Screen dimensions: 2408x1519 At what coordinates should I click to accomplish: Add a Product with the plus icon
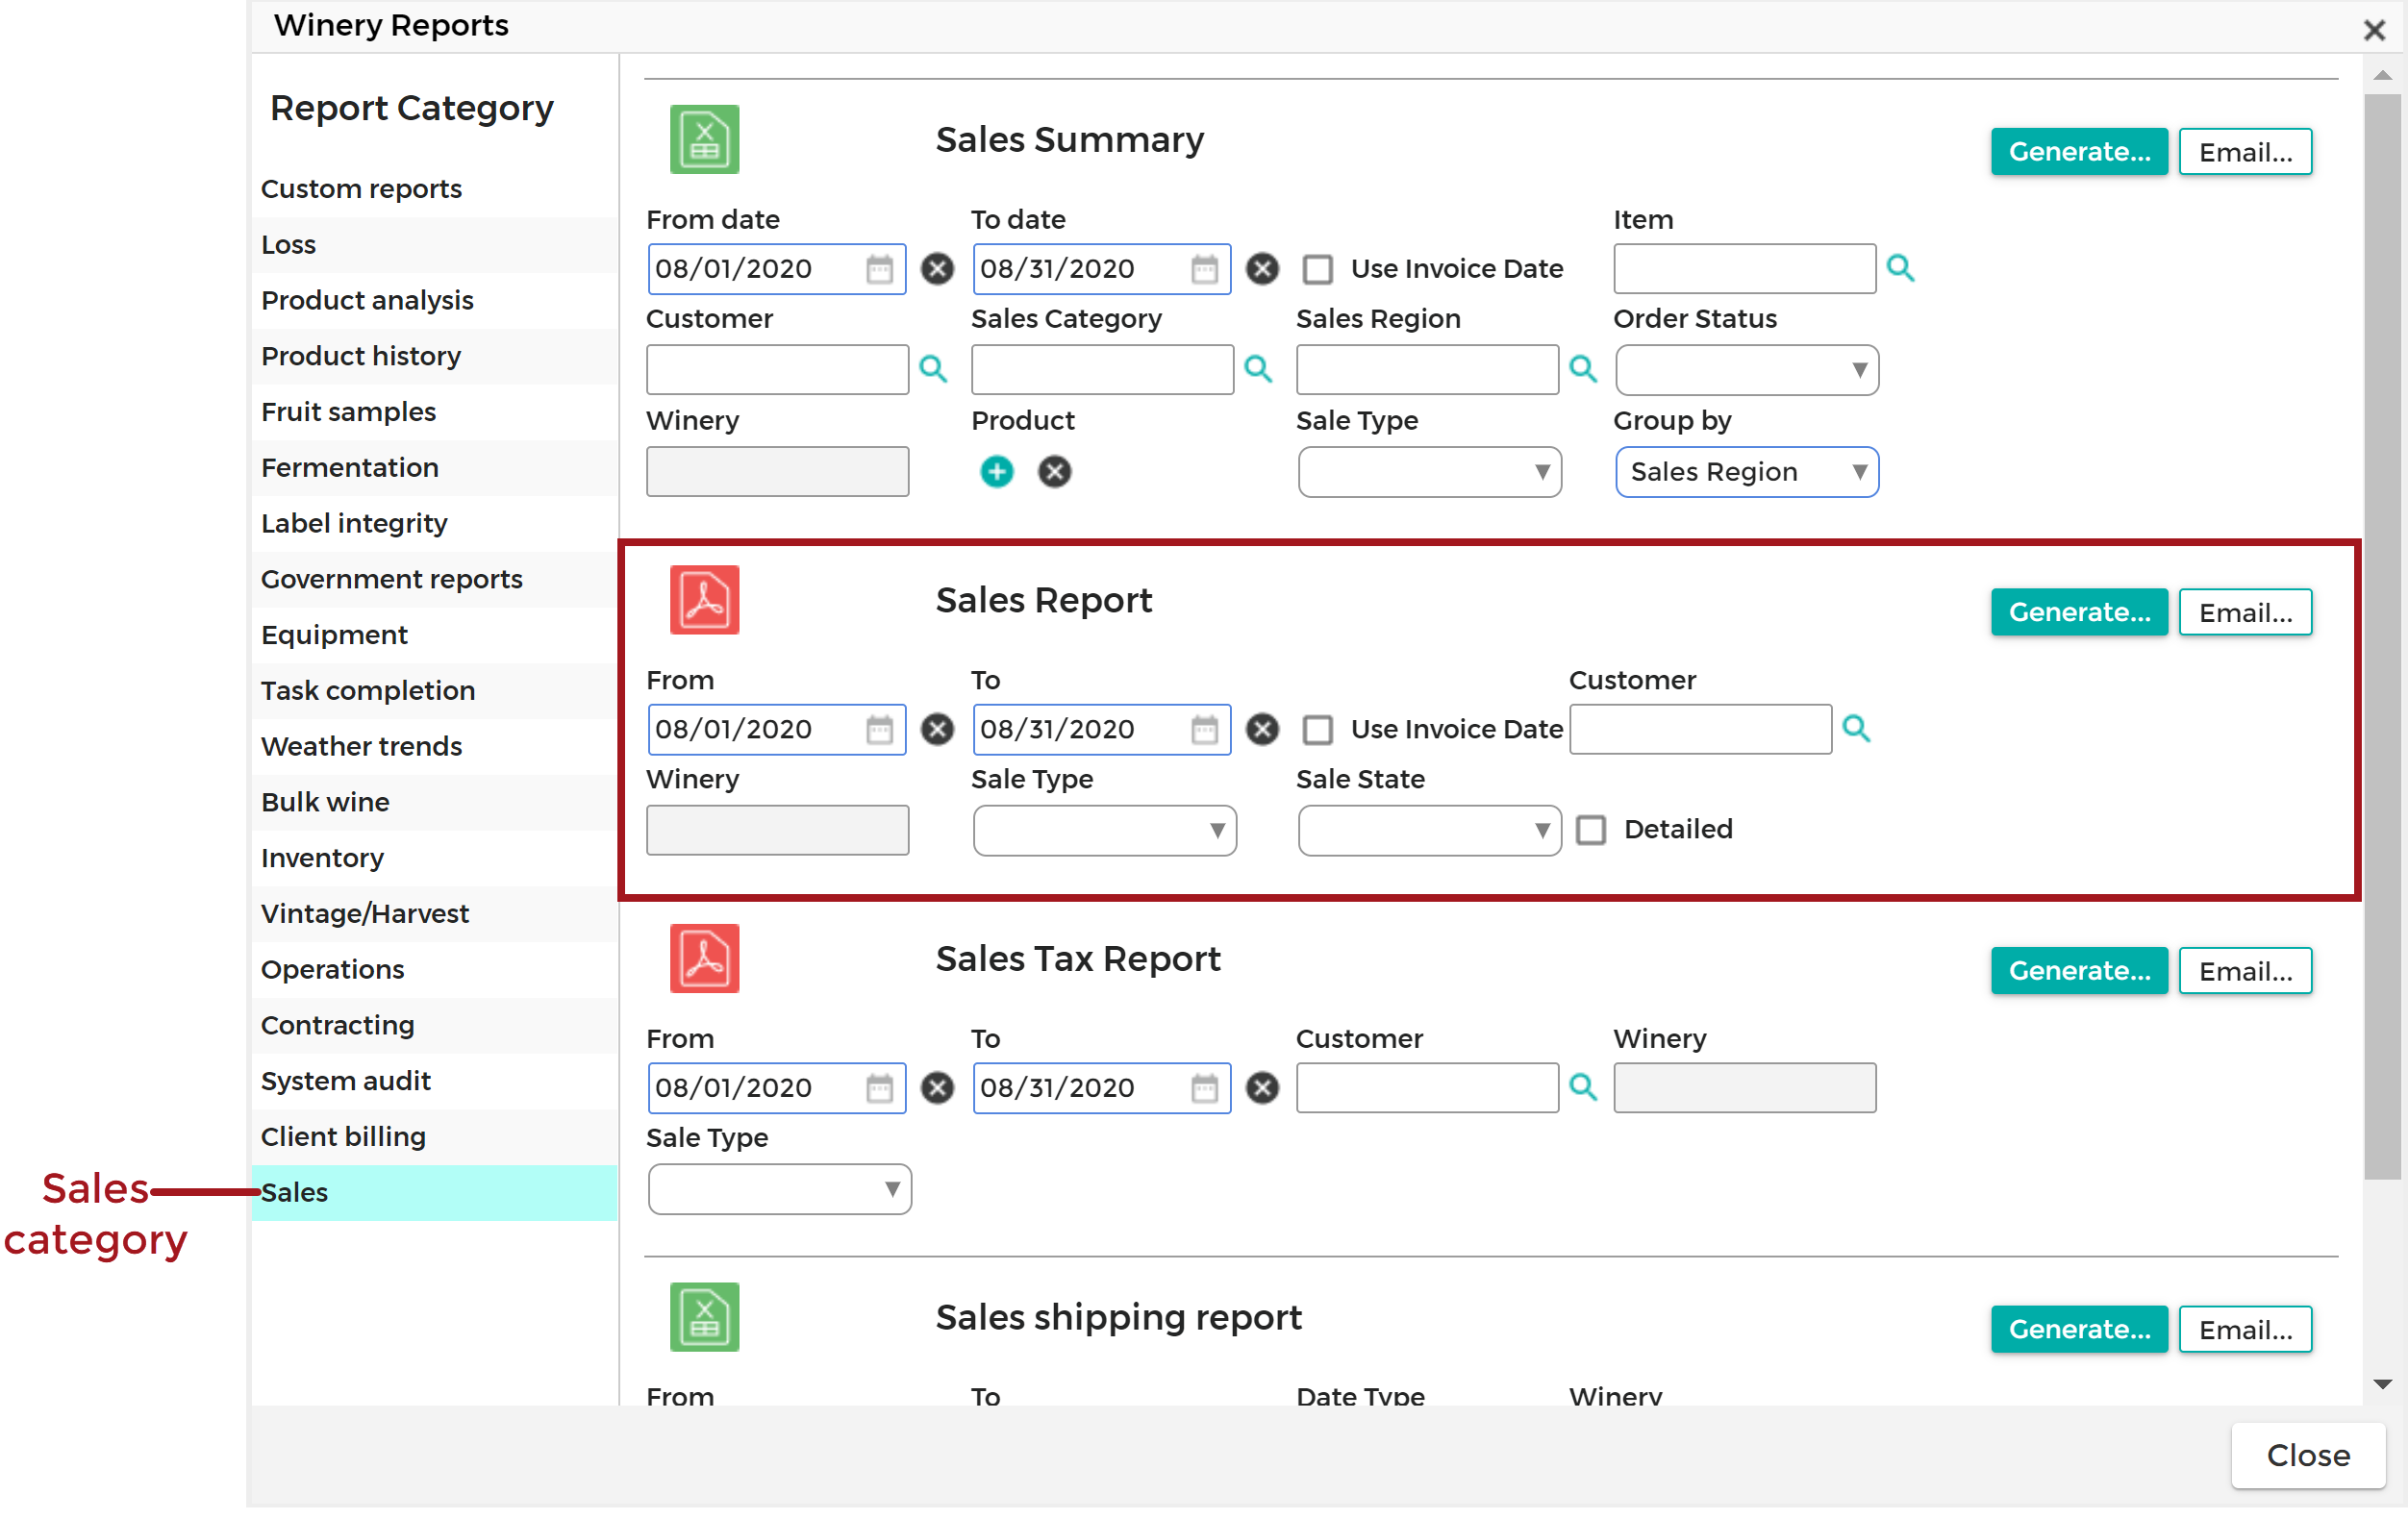pos(997,471)
